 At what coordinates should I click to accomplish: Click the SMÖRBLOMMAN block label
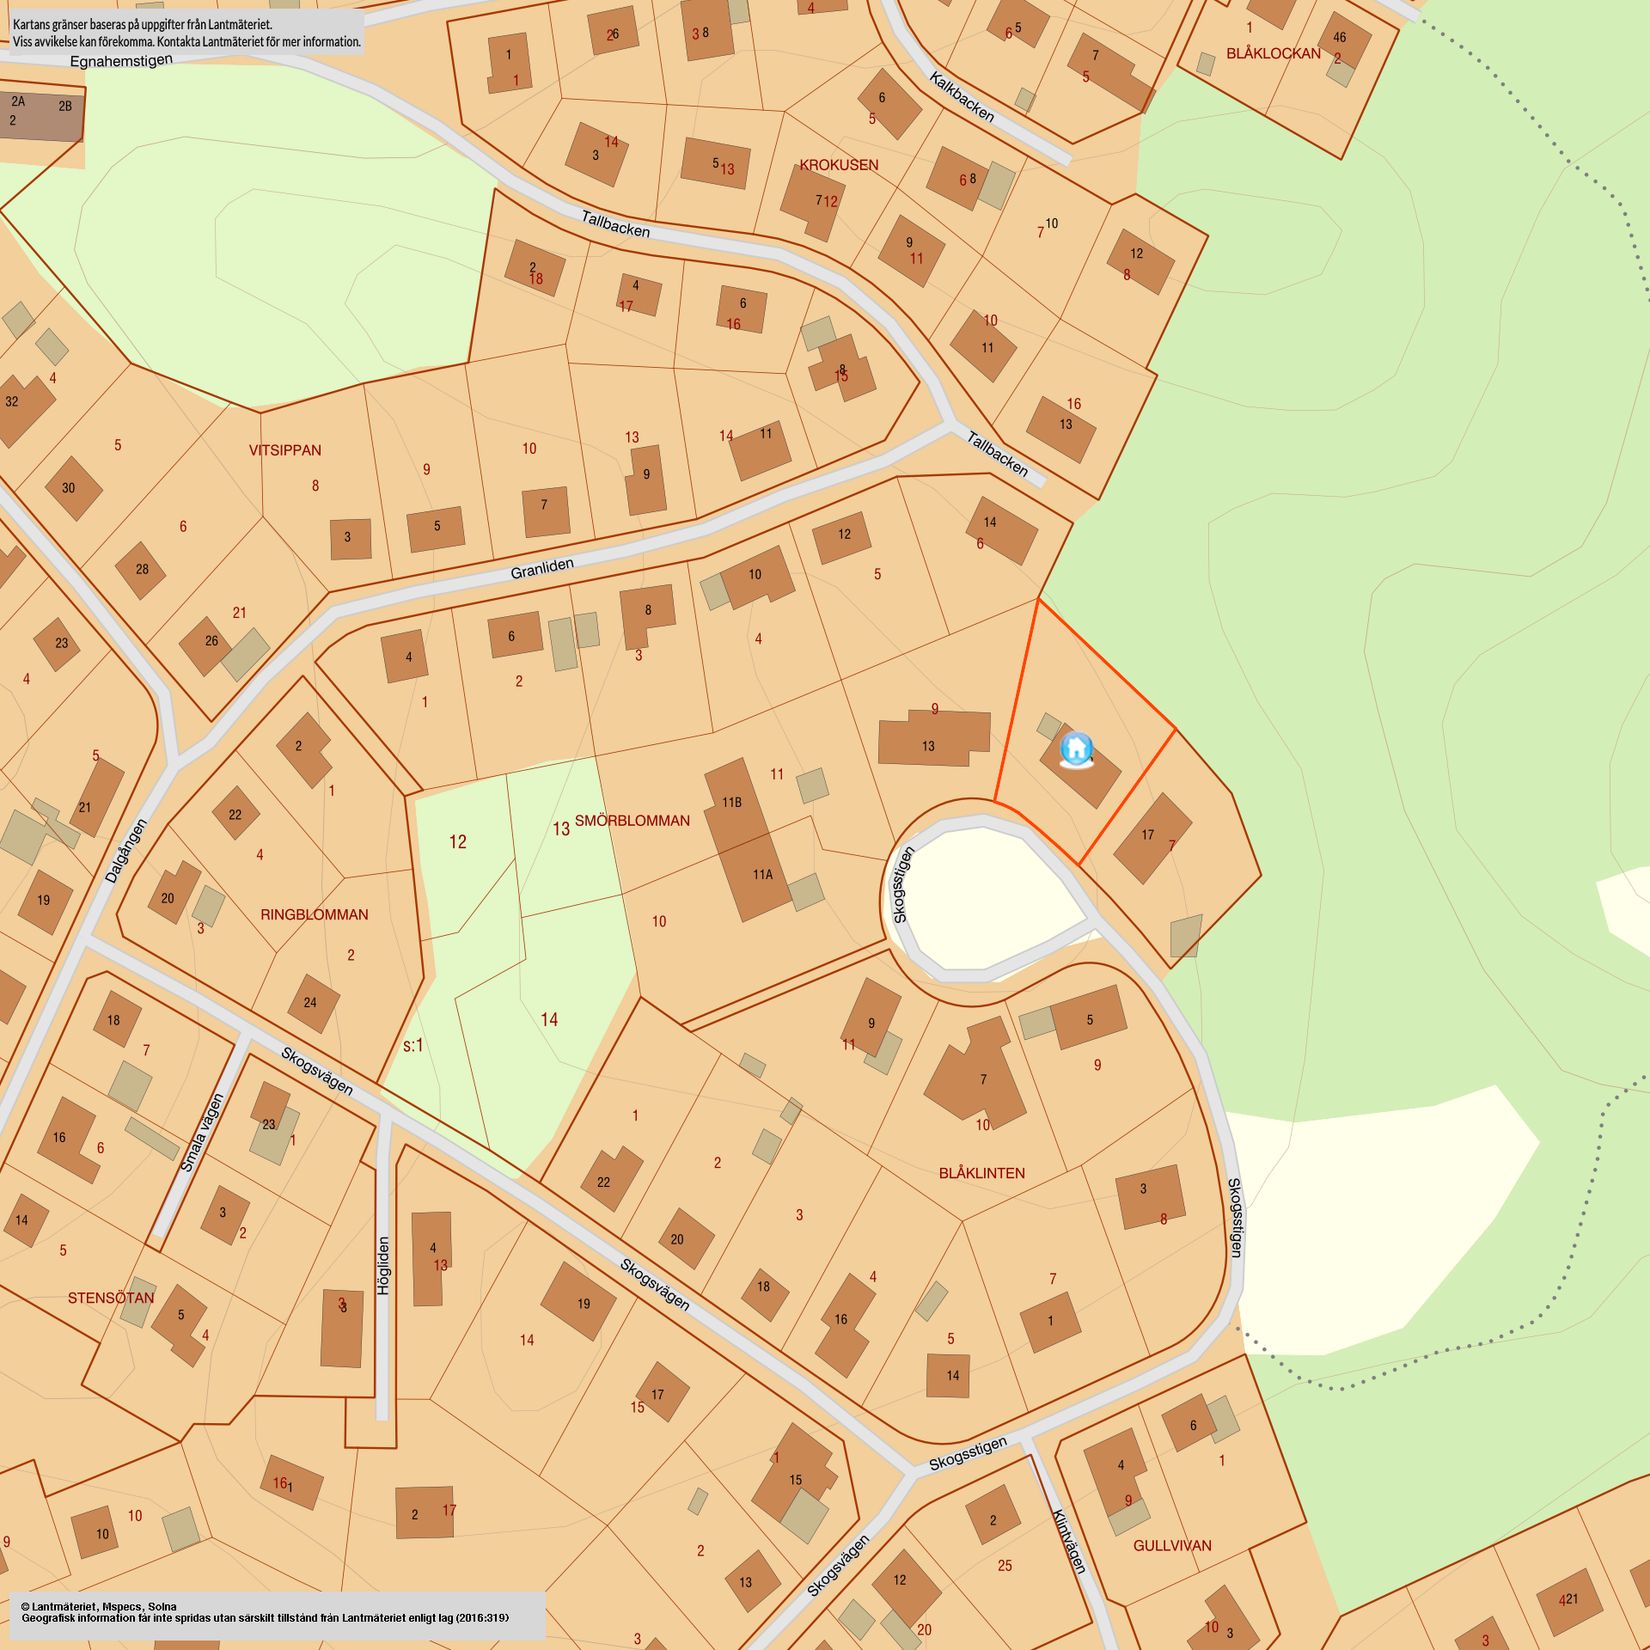pyautogui.click(x=632, y=821)
